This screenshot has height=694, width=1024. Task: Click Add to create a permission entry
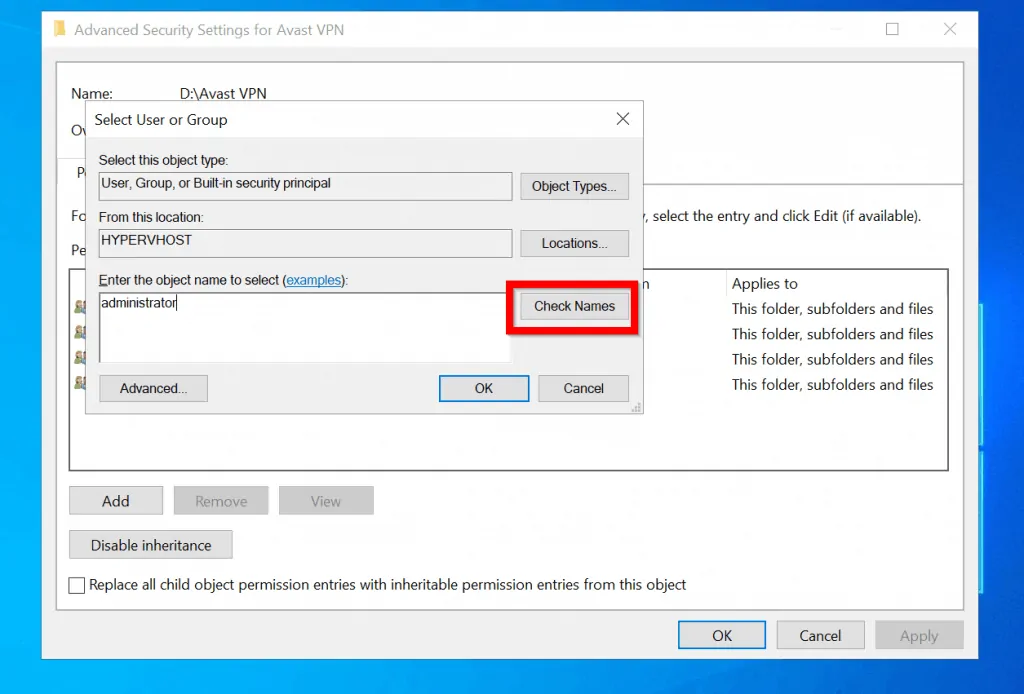[x=115, y=500]
